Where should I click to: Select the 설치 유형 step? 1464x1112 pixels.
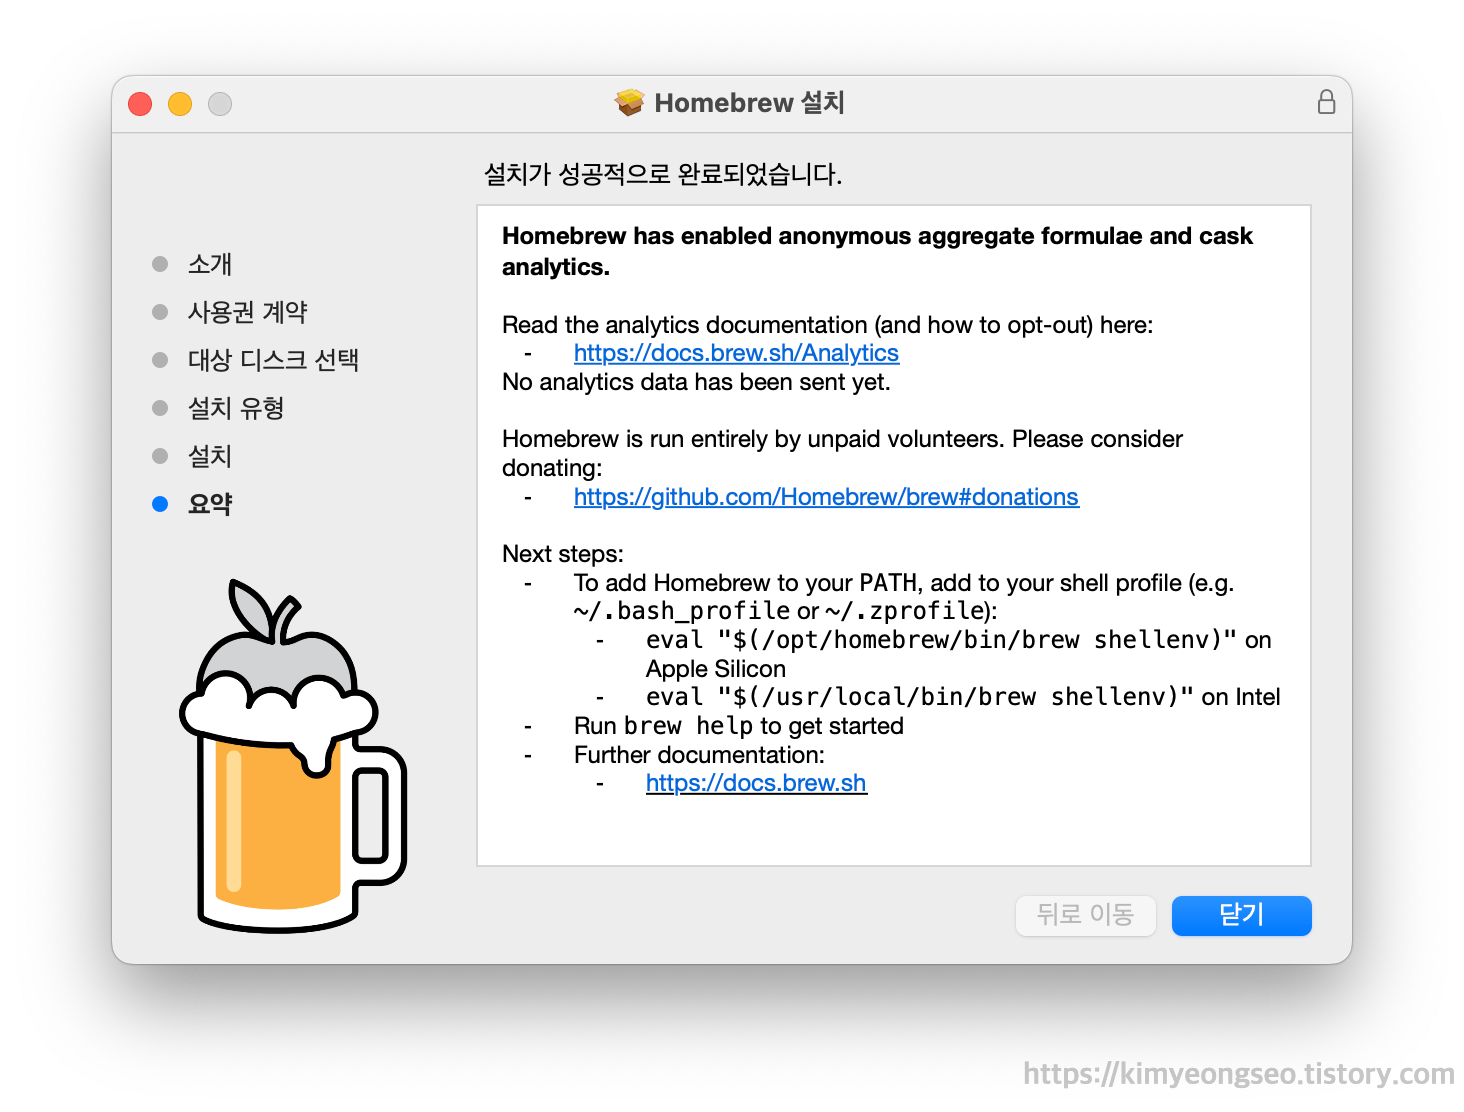(x=236, y=408)
